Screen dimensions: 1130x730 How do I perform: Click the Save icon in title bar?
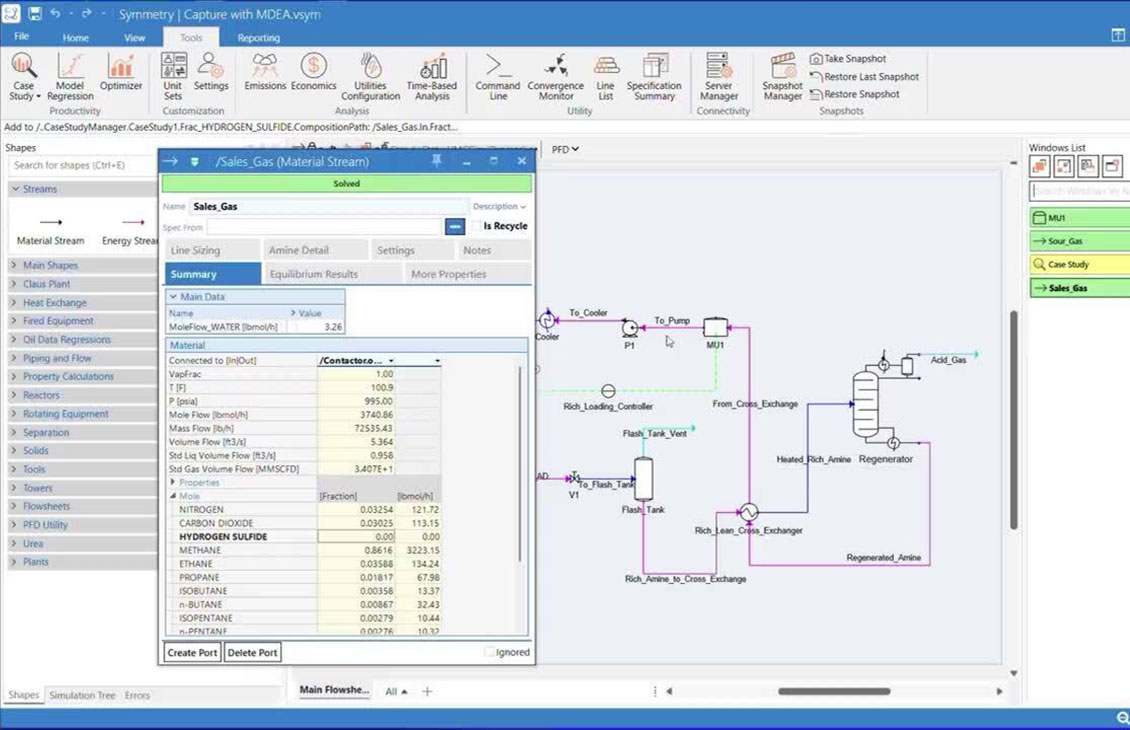(34, 14)
